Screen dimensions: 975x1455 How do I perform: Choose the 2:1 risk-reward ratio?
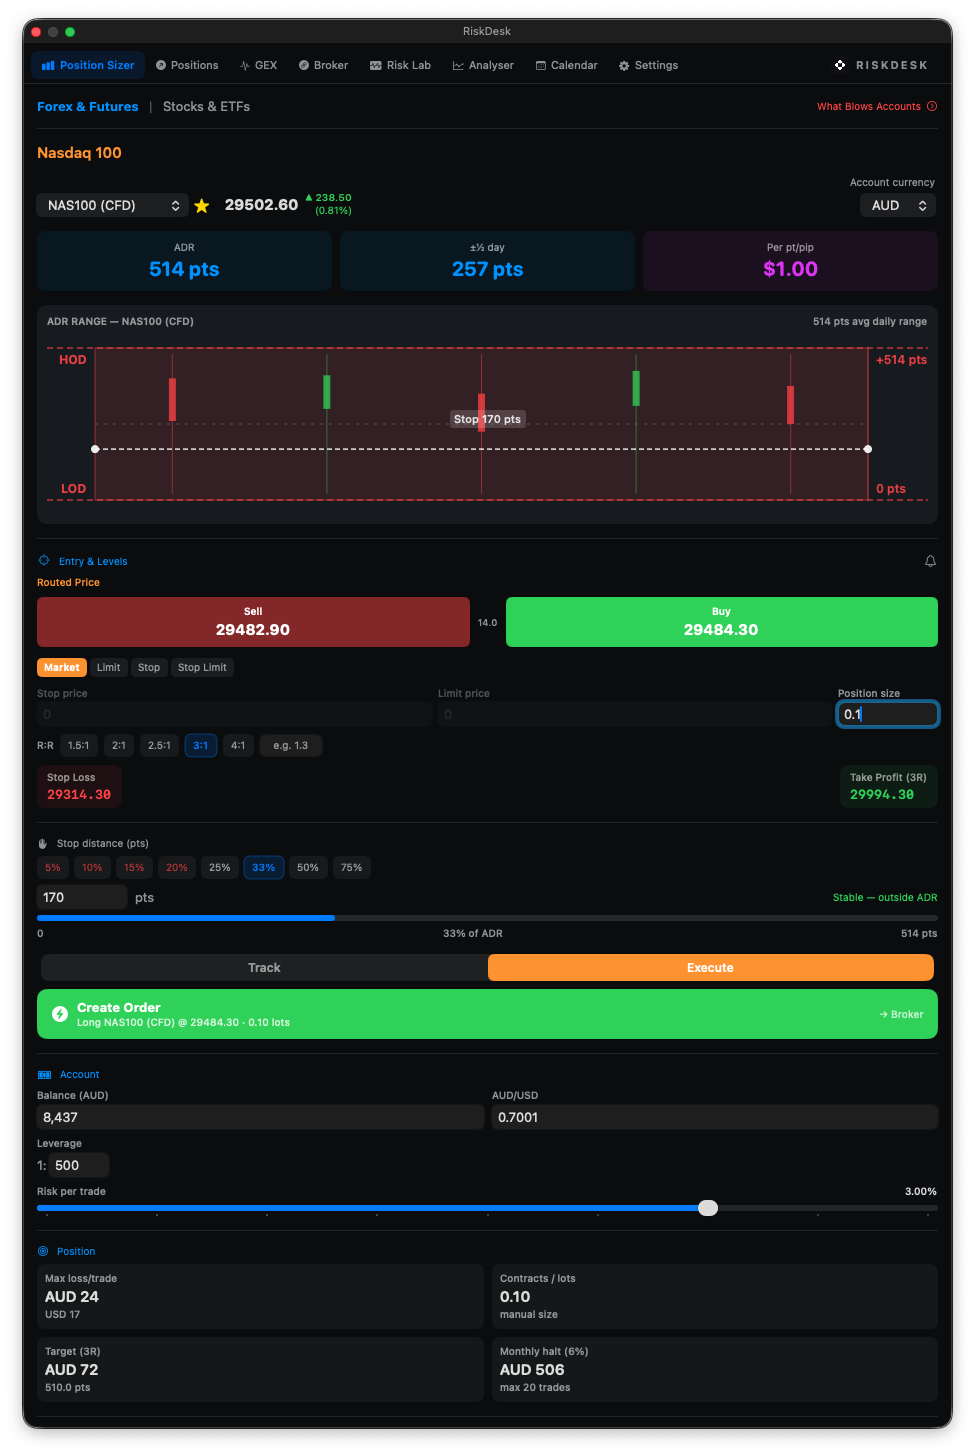pos(119,745)
